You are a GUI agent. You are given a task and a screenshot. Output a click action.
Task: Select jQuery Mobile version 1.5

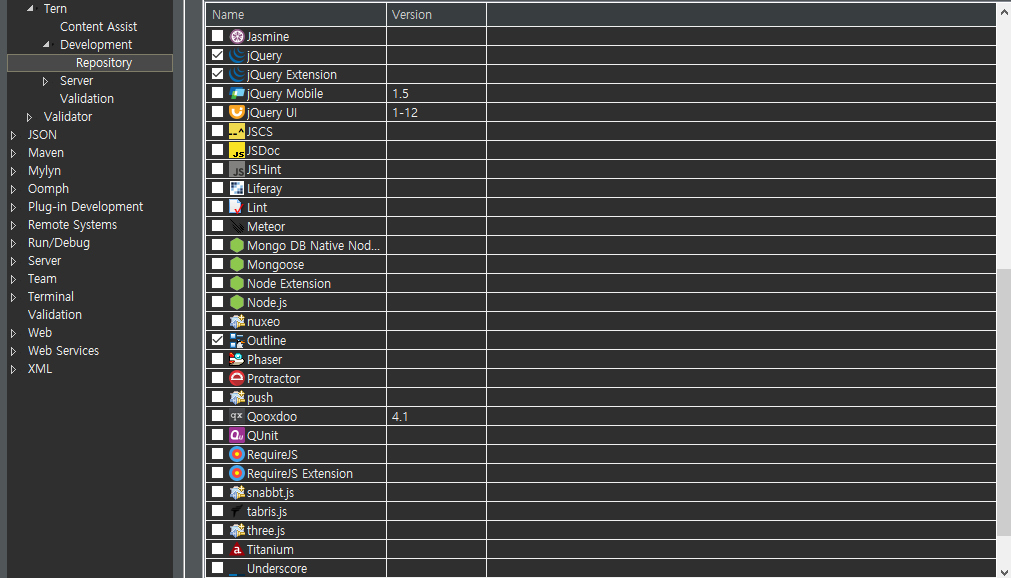point(437,94)
